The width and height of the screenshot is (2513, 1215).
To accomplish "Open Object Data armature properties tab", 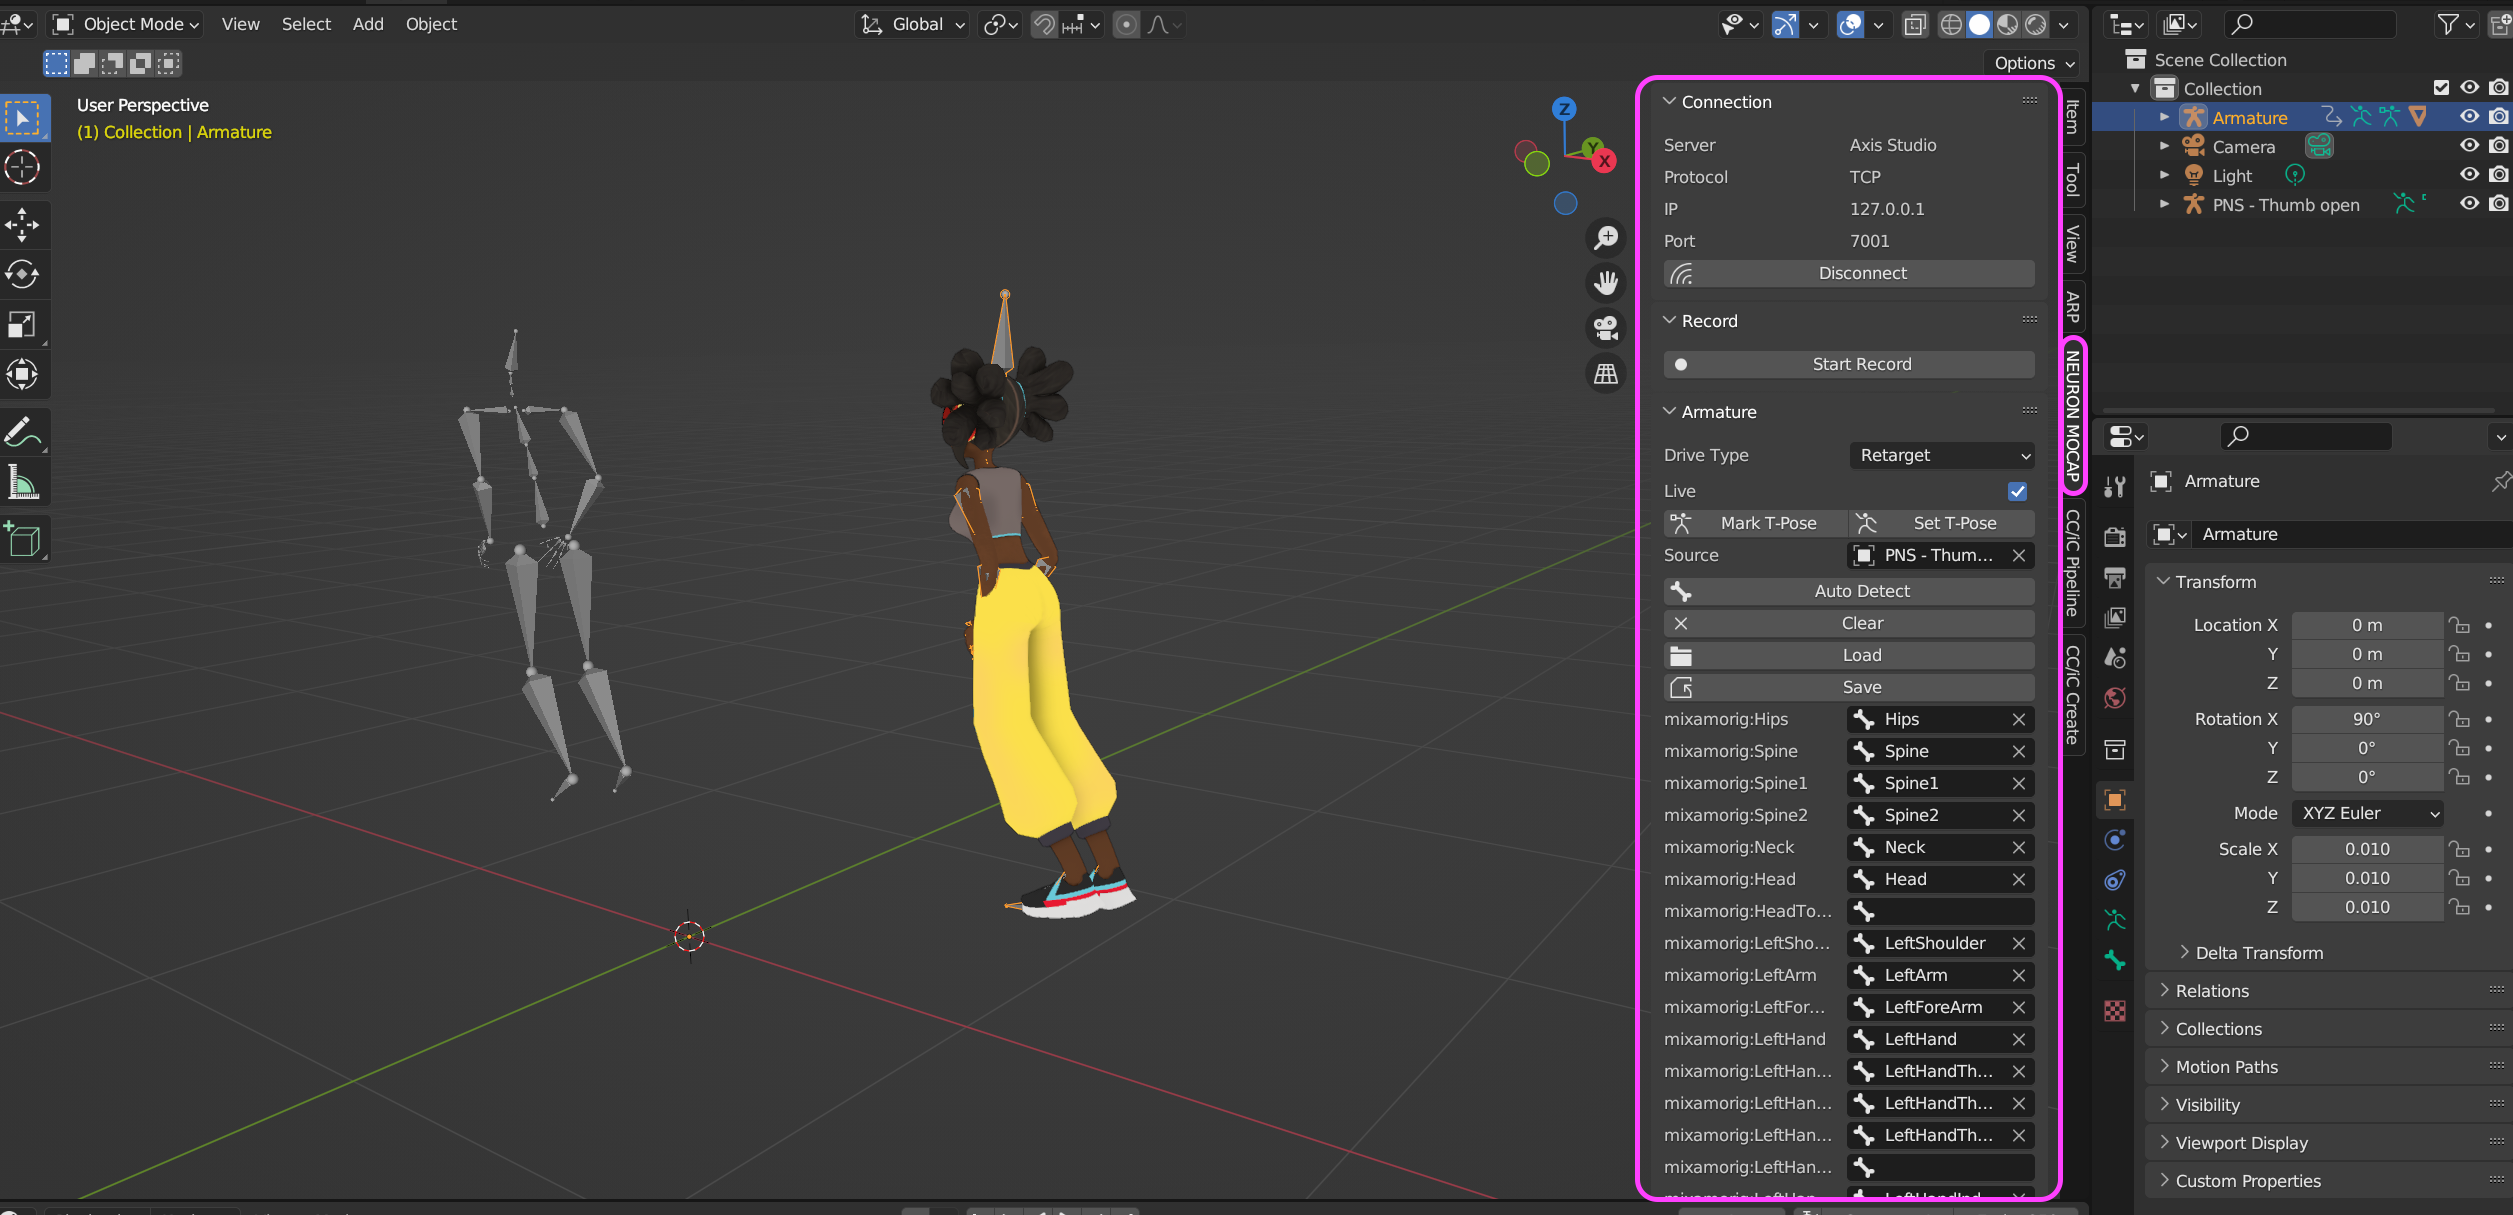I will coord(2115,920).
